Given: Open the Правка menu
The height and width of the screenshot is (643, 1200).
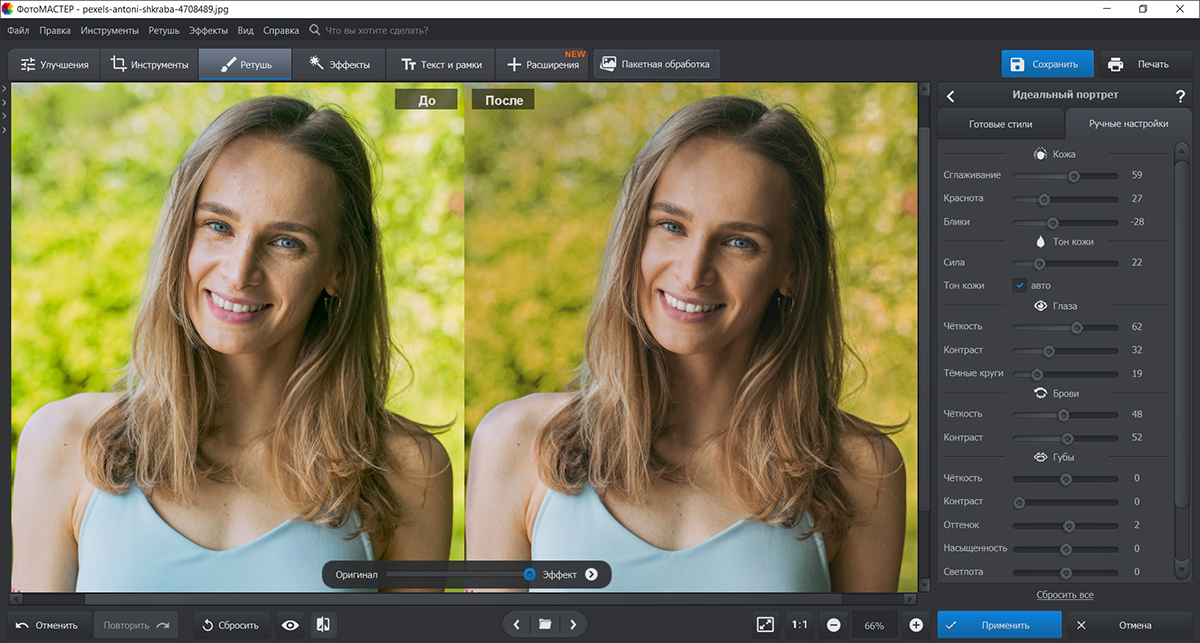Looking at the screenshot, I should [x=55, y=30].
